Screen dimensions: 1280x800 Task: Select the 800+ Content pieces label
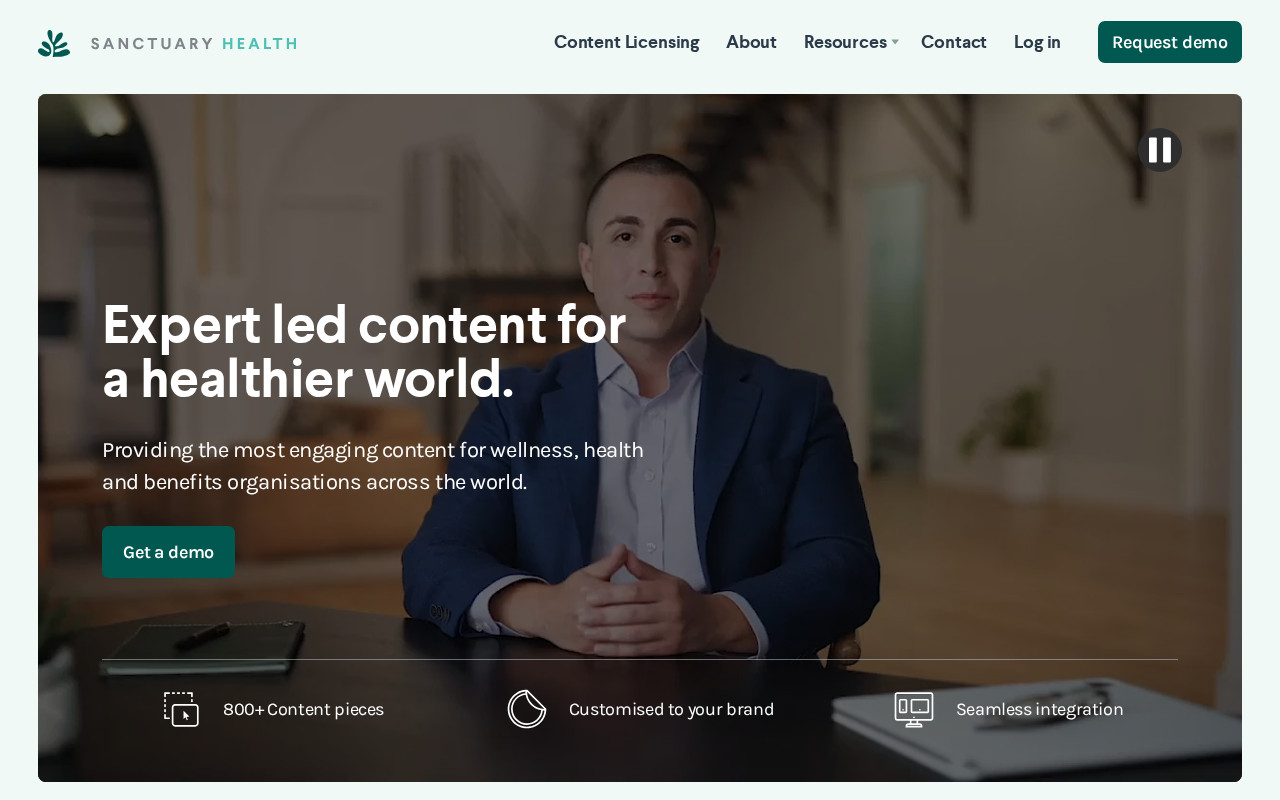tap(303, 709)
